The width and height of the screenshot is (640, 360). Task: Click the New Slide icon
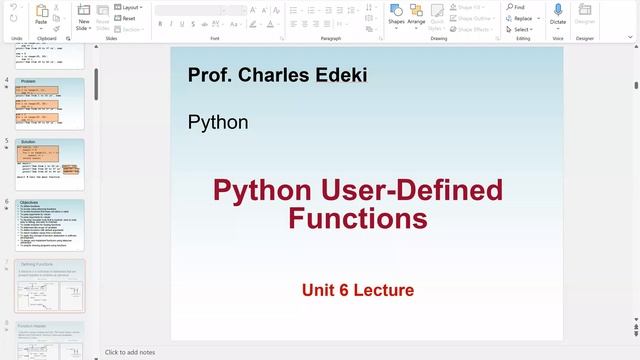(x=84, y=10)
